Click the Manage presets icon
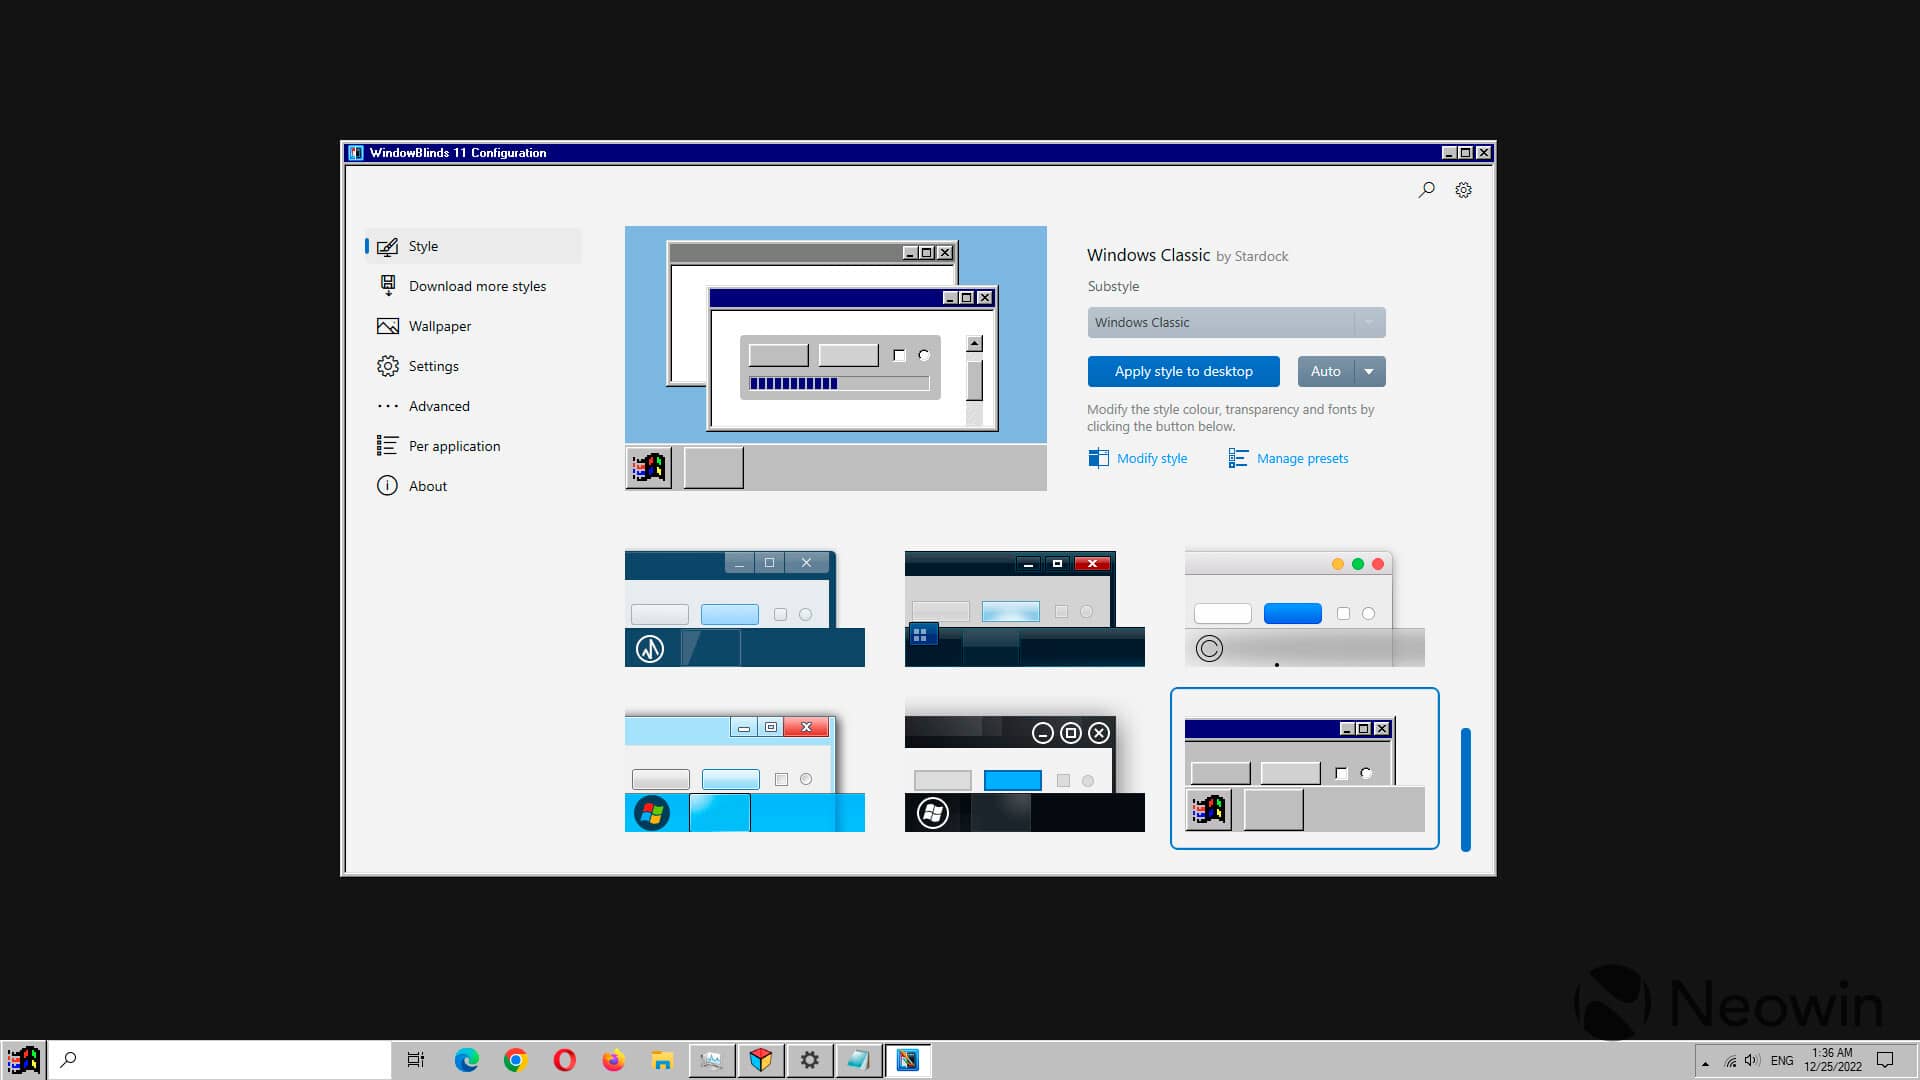Image resolution: width=1920 pixels, height=1080 pixels. point(1238,458)
